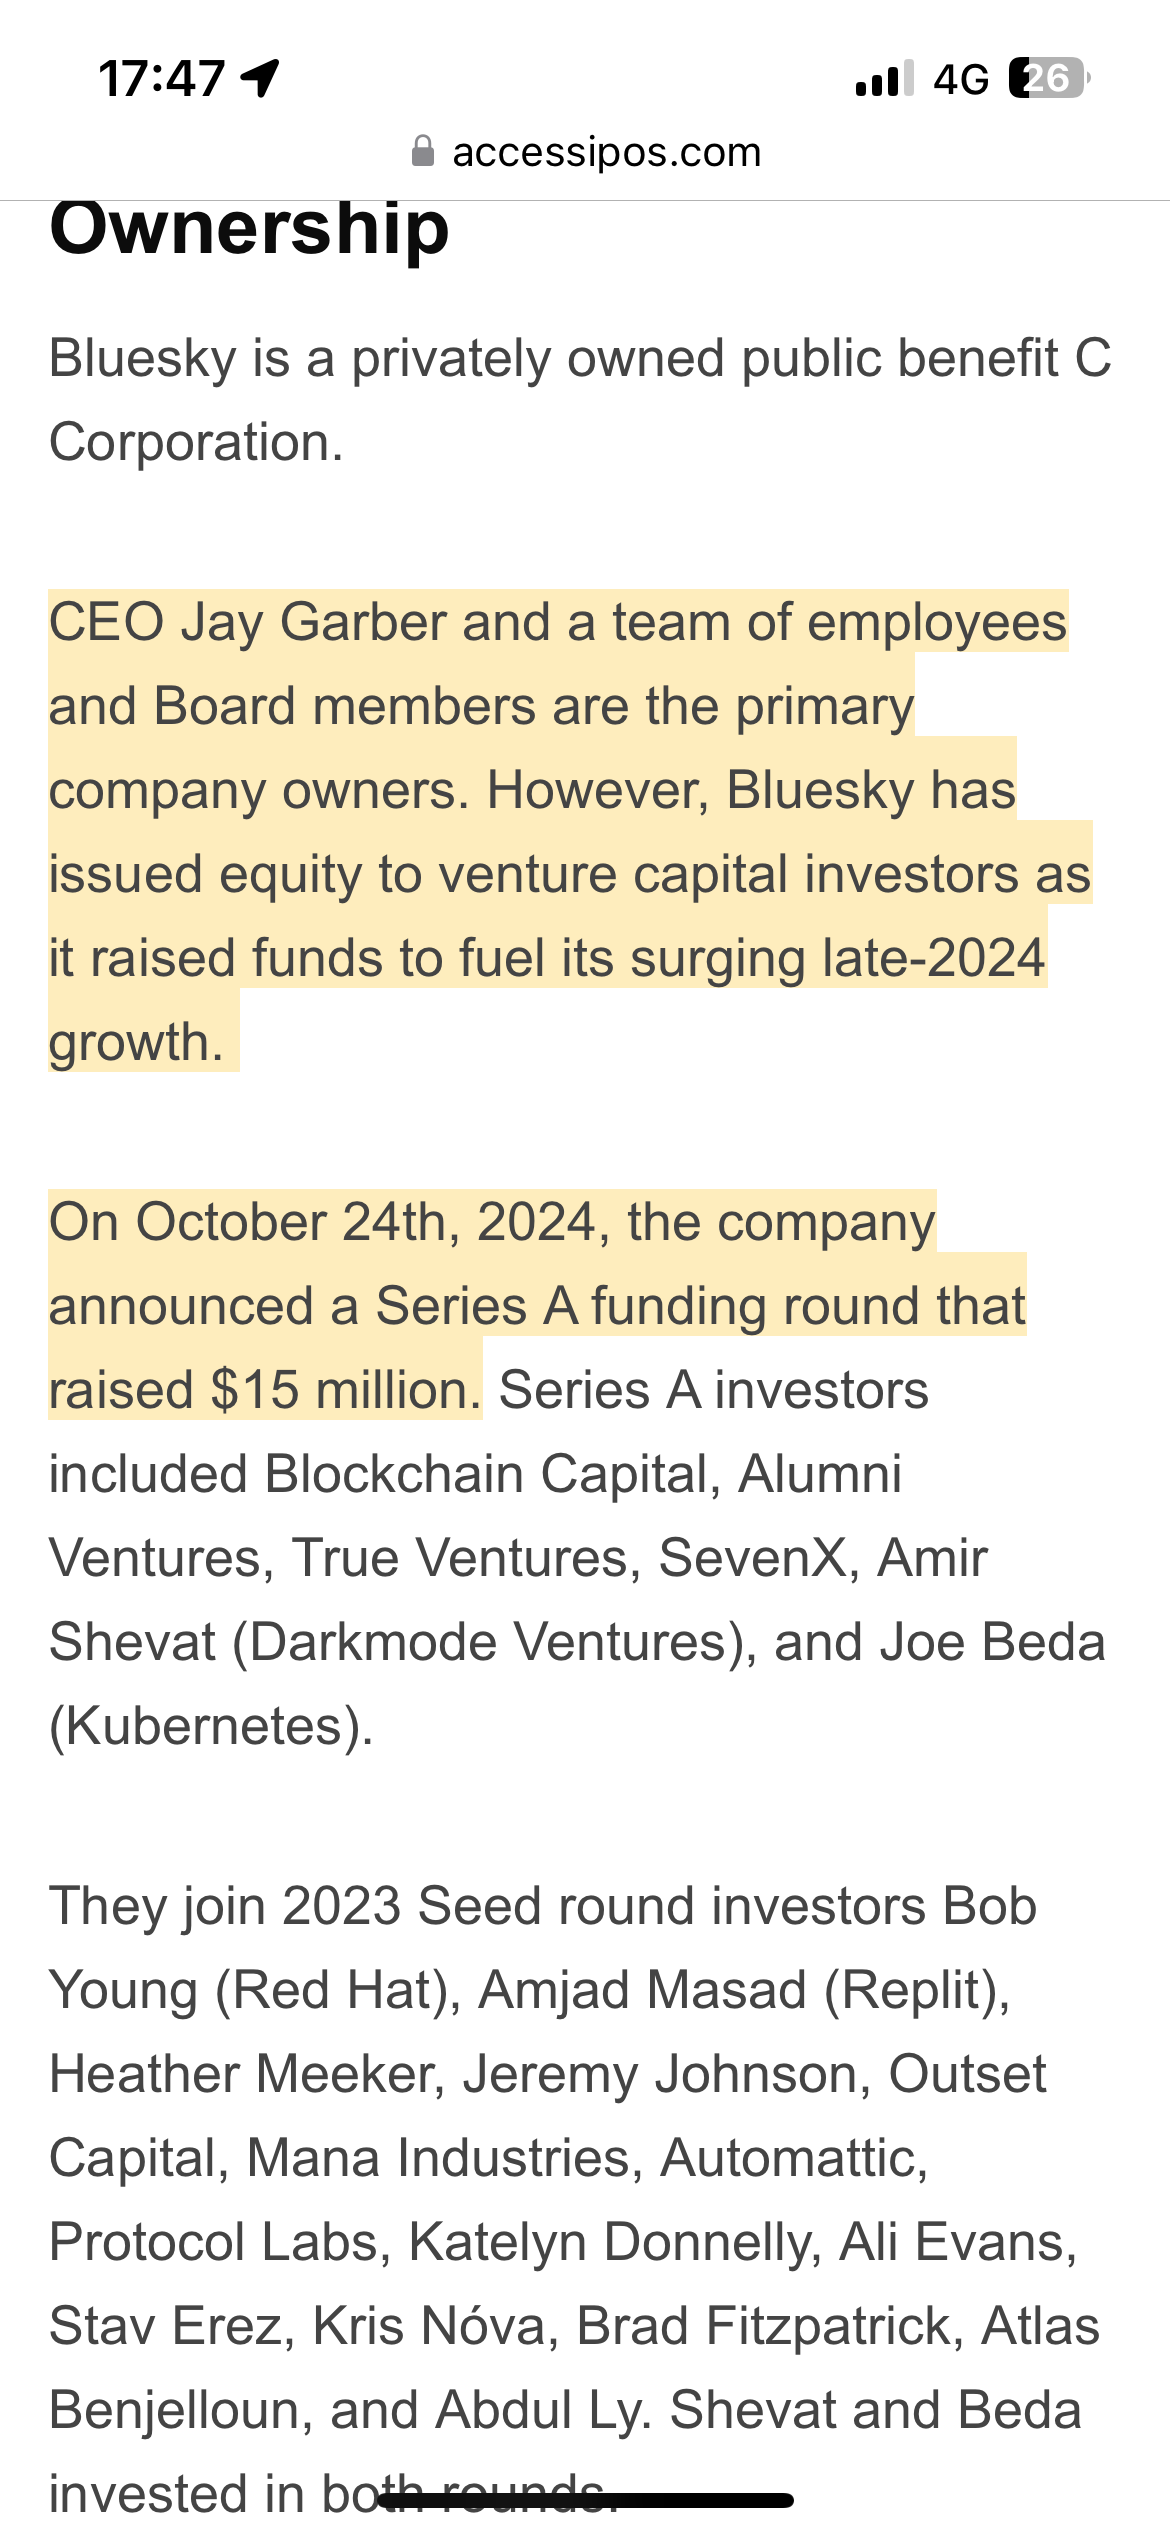
Task: Tap the home indicator bar at bottom
Action: click(x=585, y=2500)
